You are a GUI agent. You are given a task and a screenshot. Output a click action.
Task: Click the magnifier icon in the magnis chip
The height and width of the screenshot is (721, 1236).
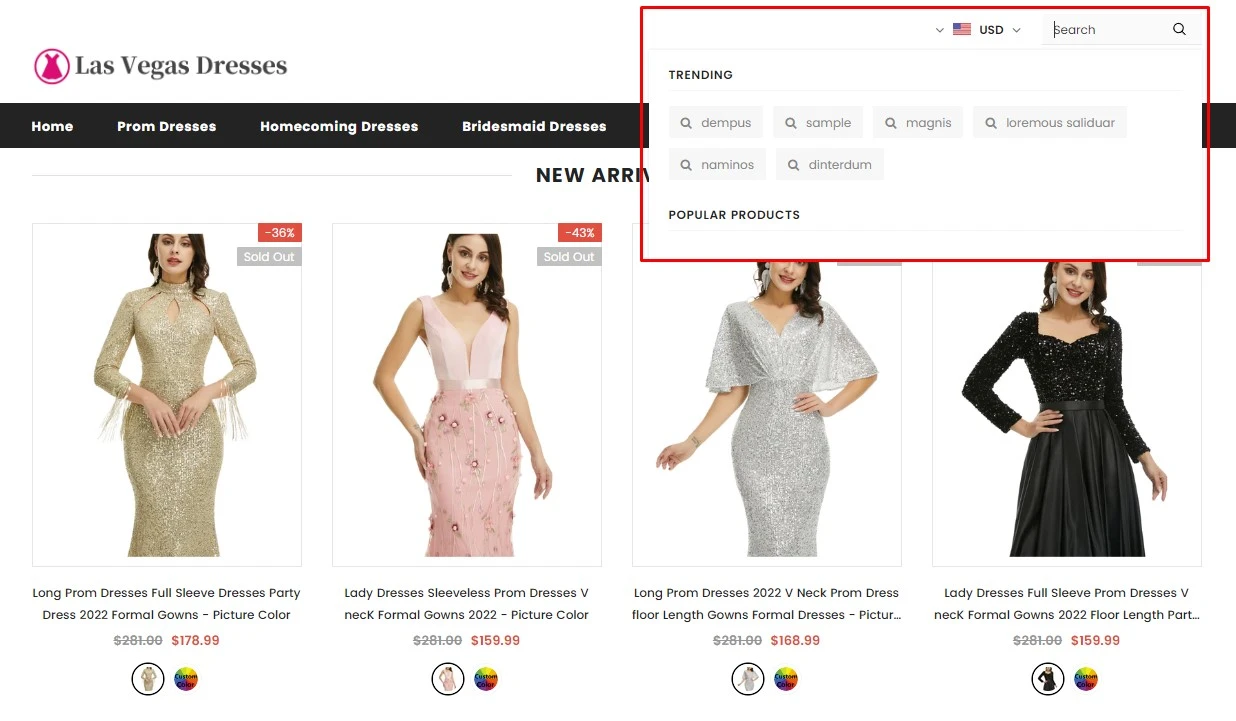890,122
